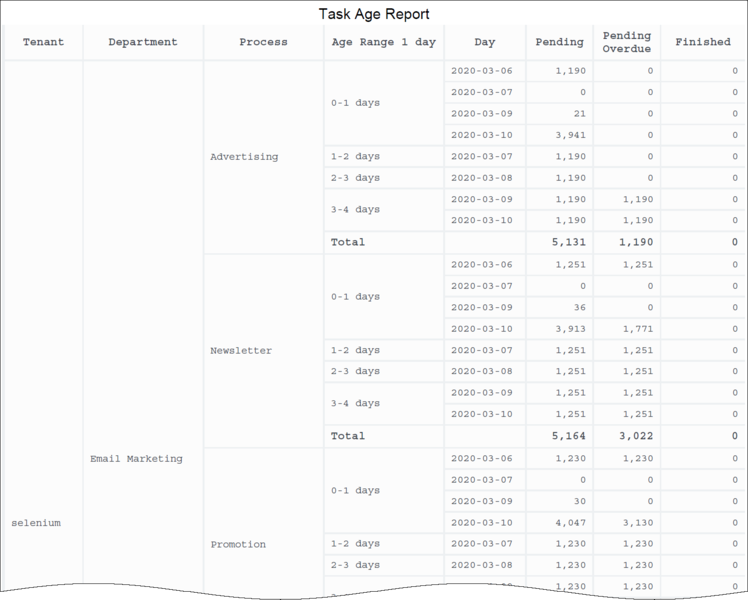Select the Department column header
This screenshot has width=748, height=600.
point(143,42)
